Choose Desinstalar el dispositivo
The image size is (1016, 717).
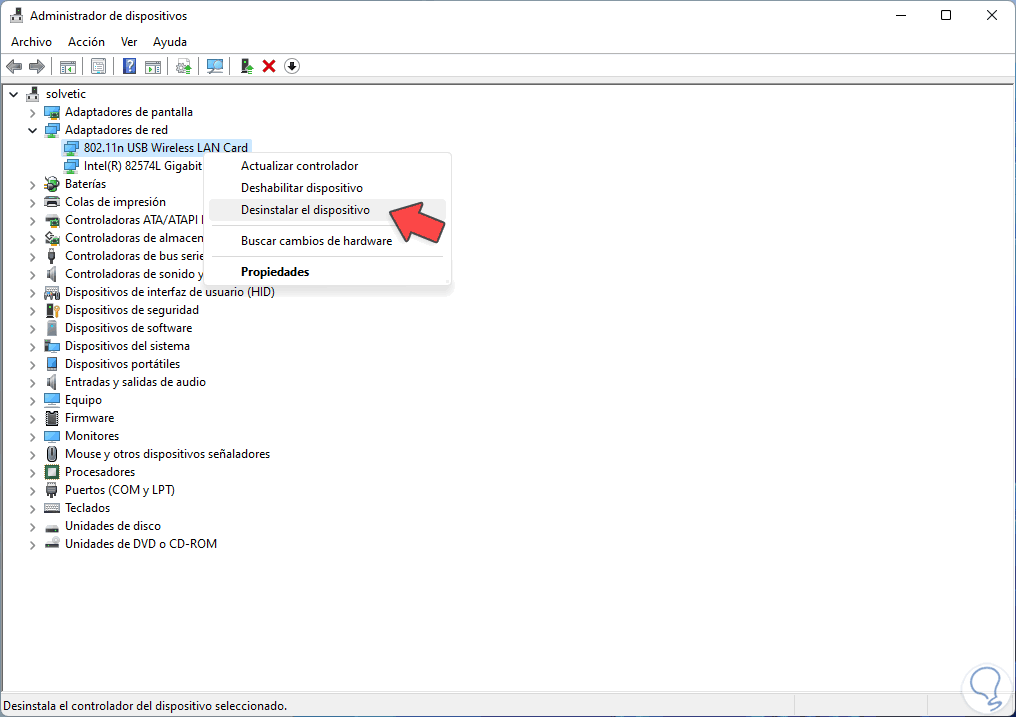[x=327, y=210]
